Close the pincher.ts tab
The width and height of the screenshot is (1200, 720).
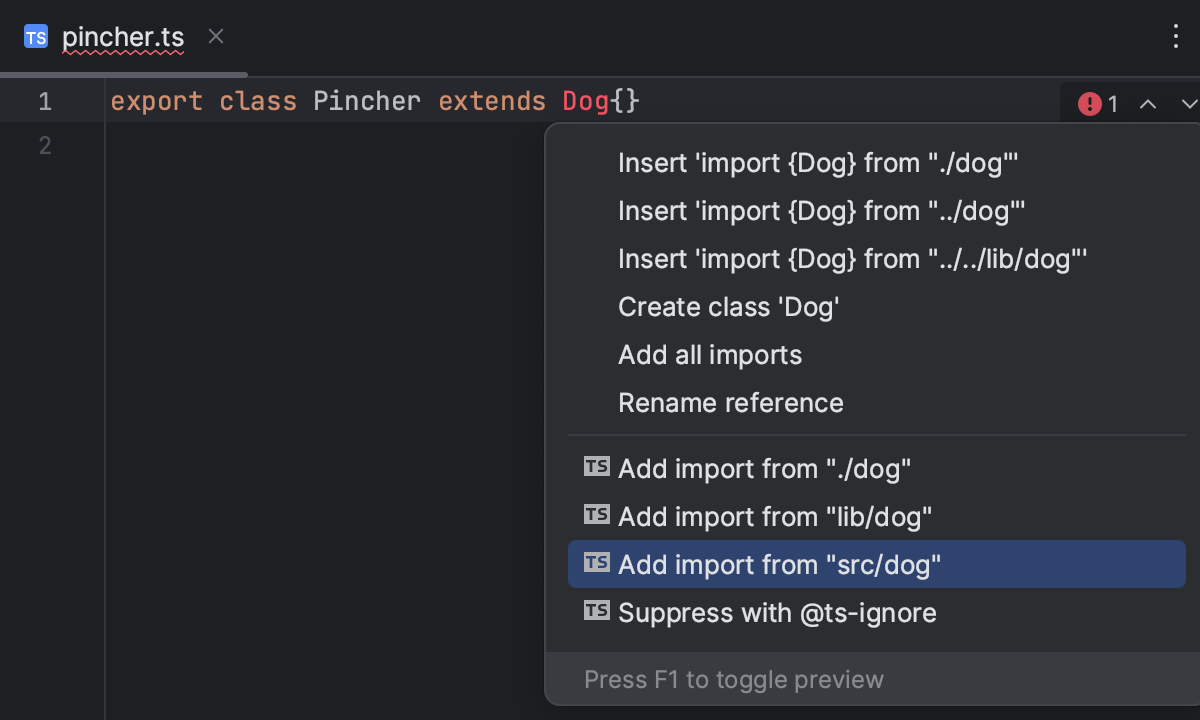[215, 36]
